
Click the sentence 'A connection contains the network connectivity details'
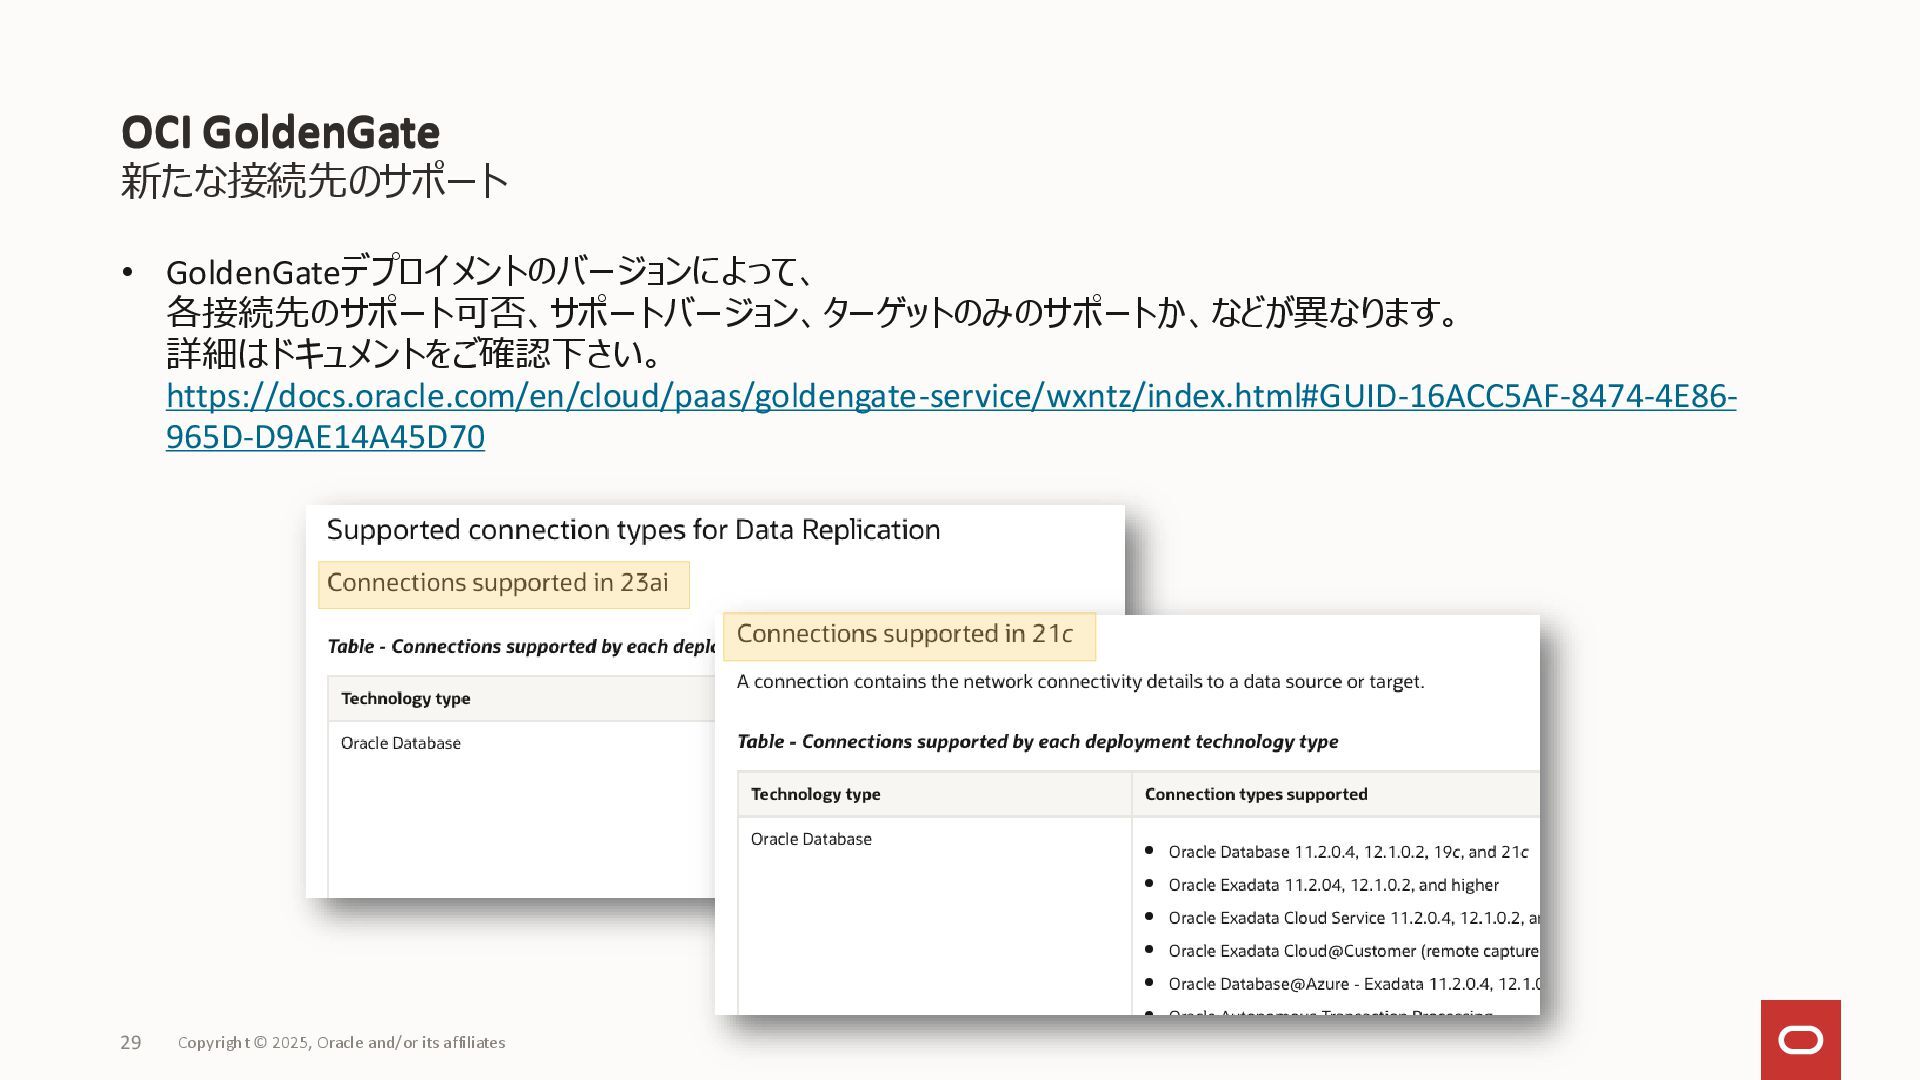[x=1080, y=682]
